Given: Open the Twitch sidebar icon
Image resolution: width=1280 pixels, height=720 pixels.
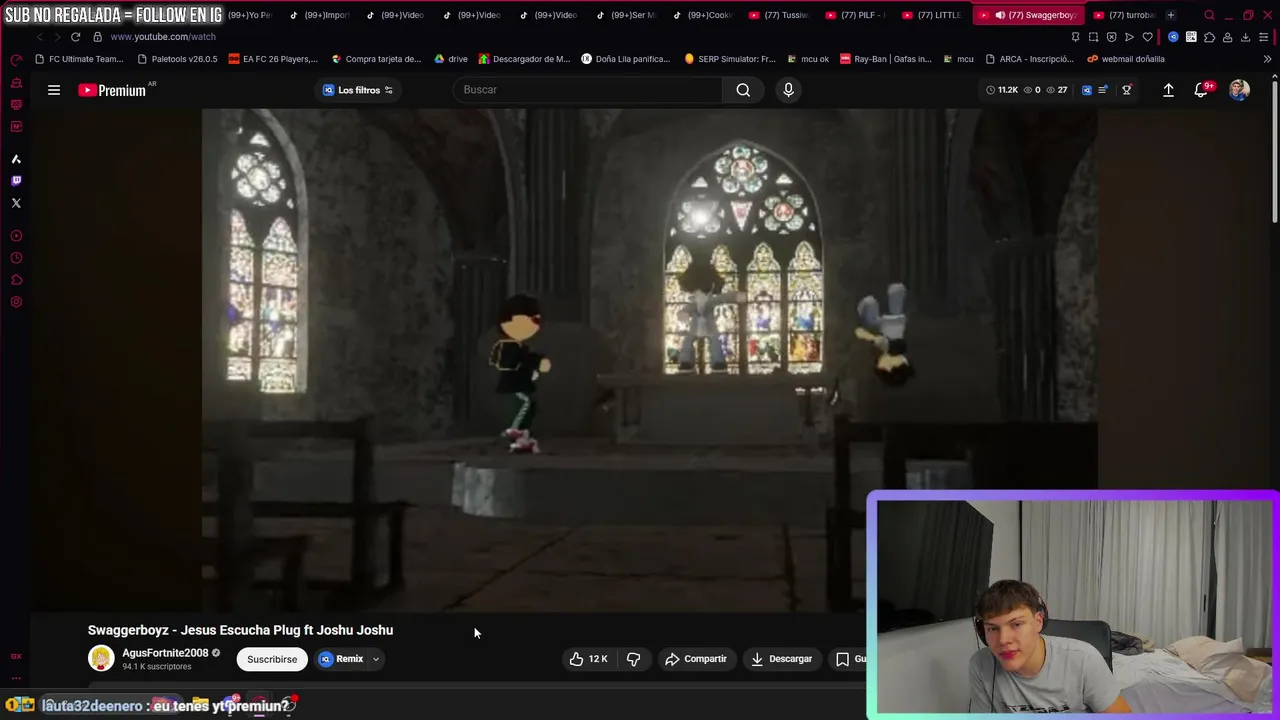Looking at the screenshot, I should tap(16, 181).
